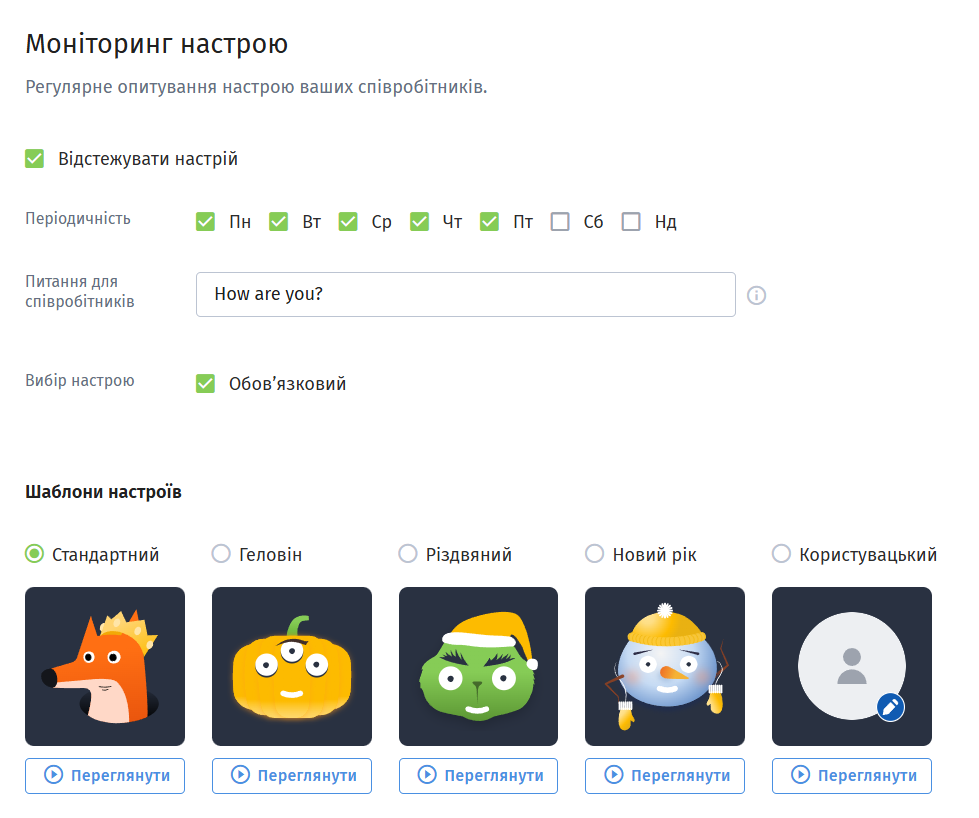Uncheck the Обов'язковий checkbox

pos(205,383)
